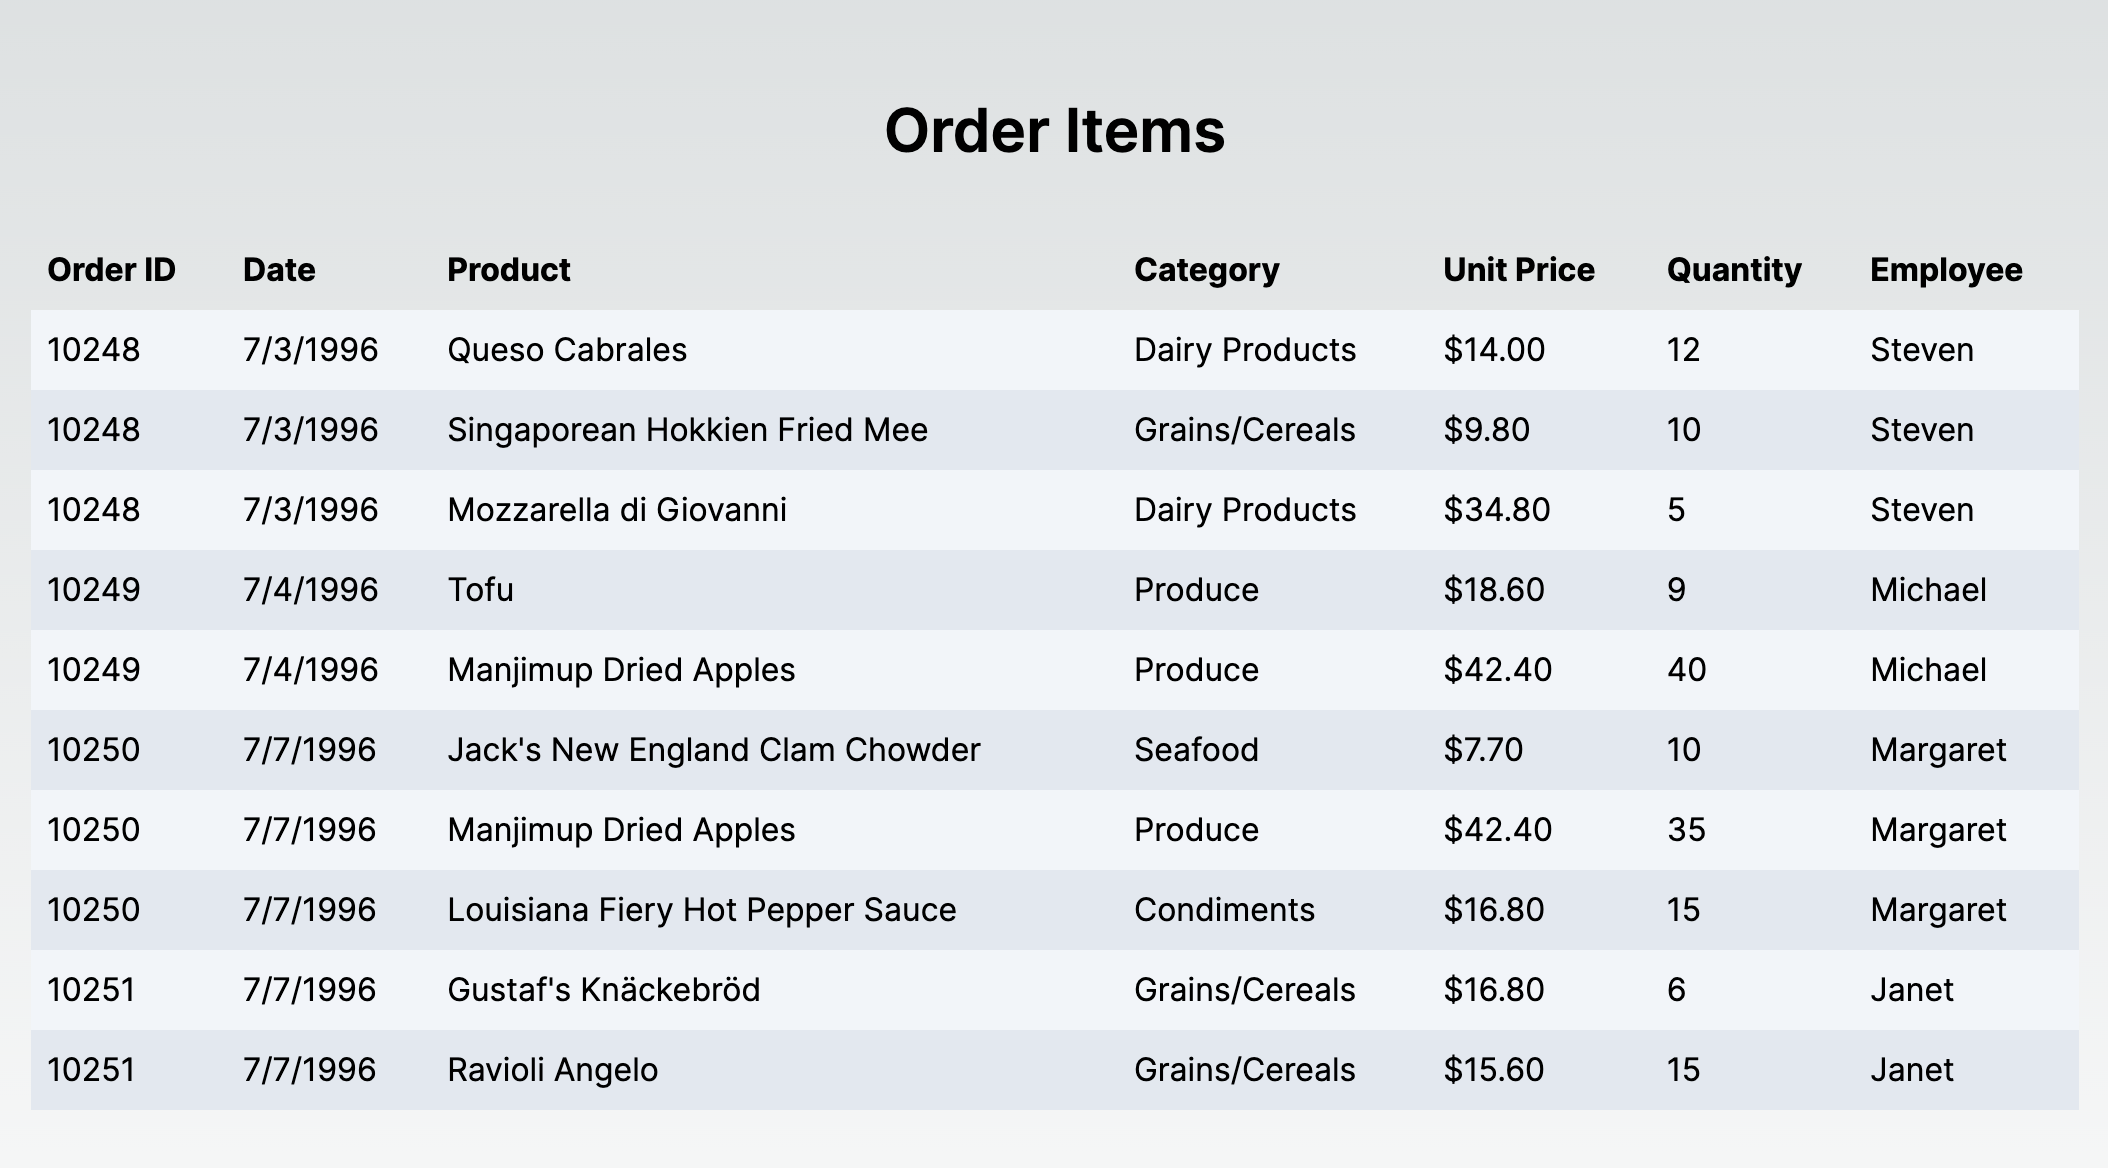Click the Order Items heading
This screenshot has height=1168, width=2108.
point(1054,131)
